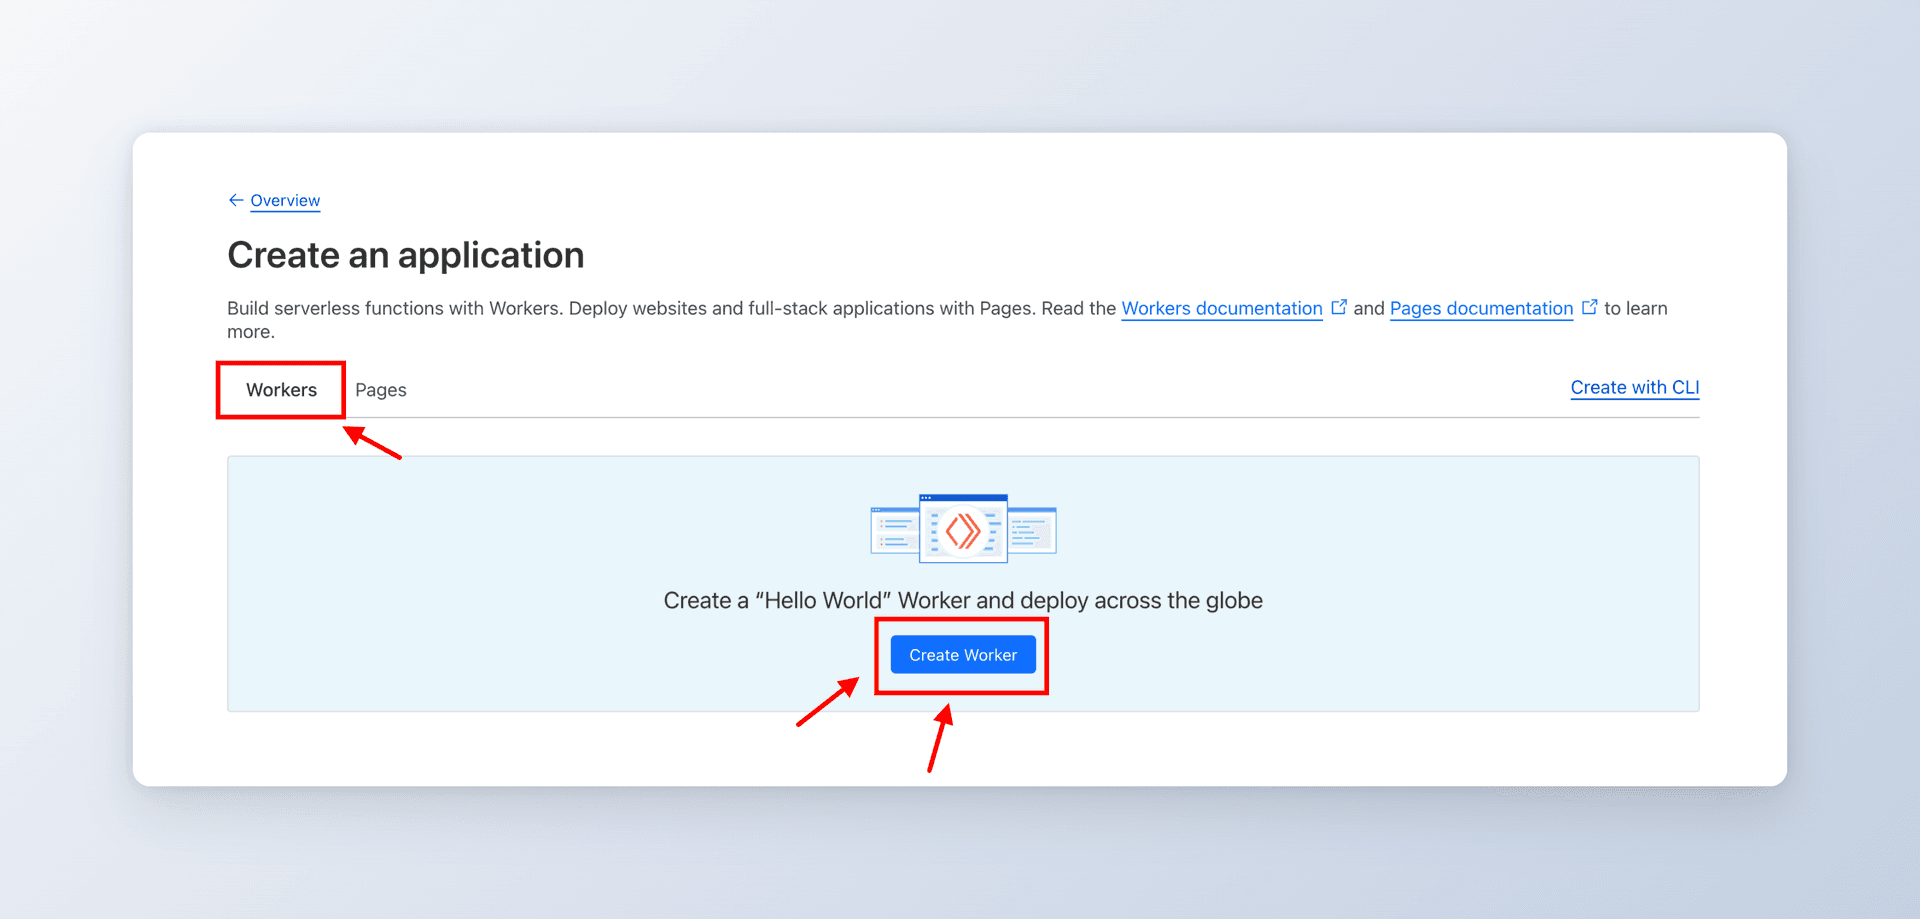Click the "Create an application" heading
The height and width of the screenshot is (919, 1920).
405,255
